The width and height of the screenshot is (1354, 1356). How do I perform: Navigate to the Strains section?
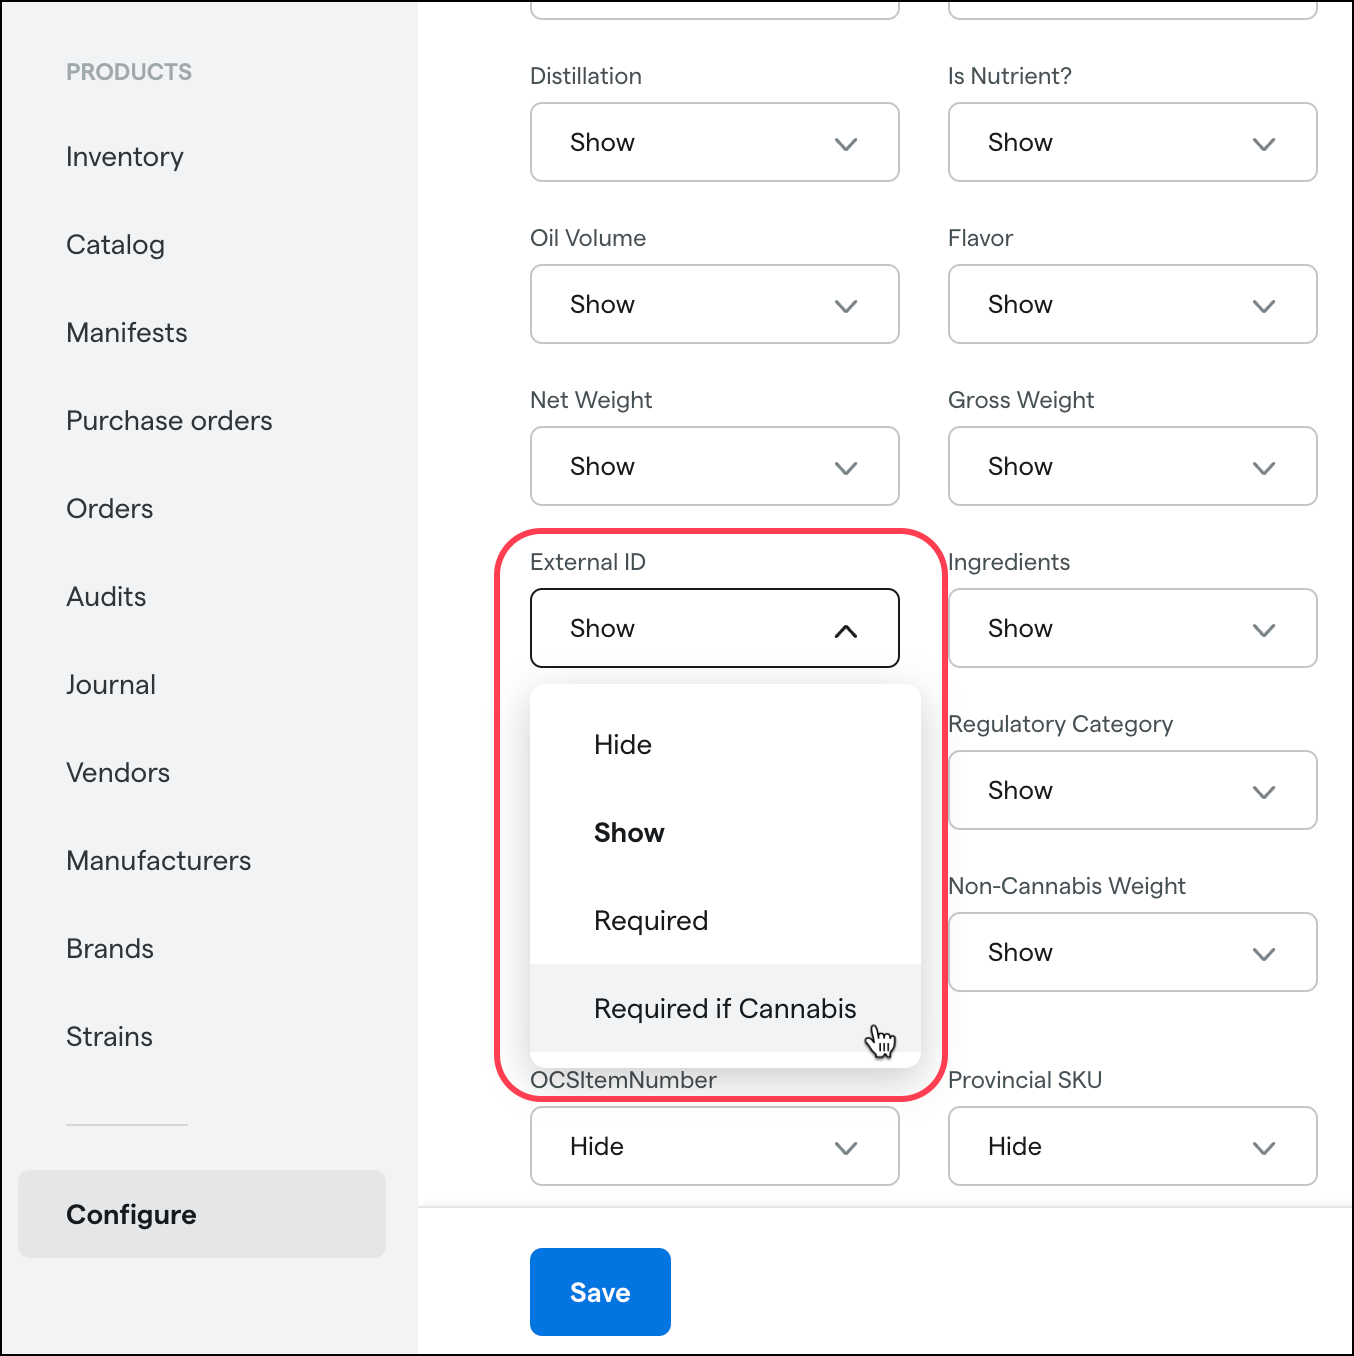109,1037
